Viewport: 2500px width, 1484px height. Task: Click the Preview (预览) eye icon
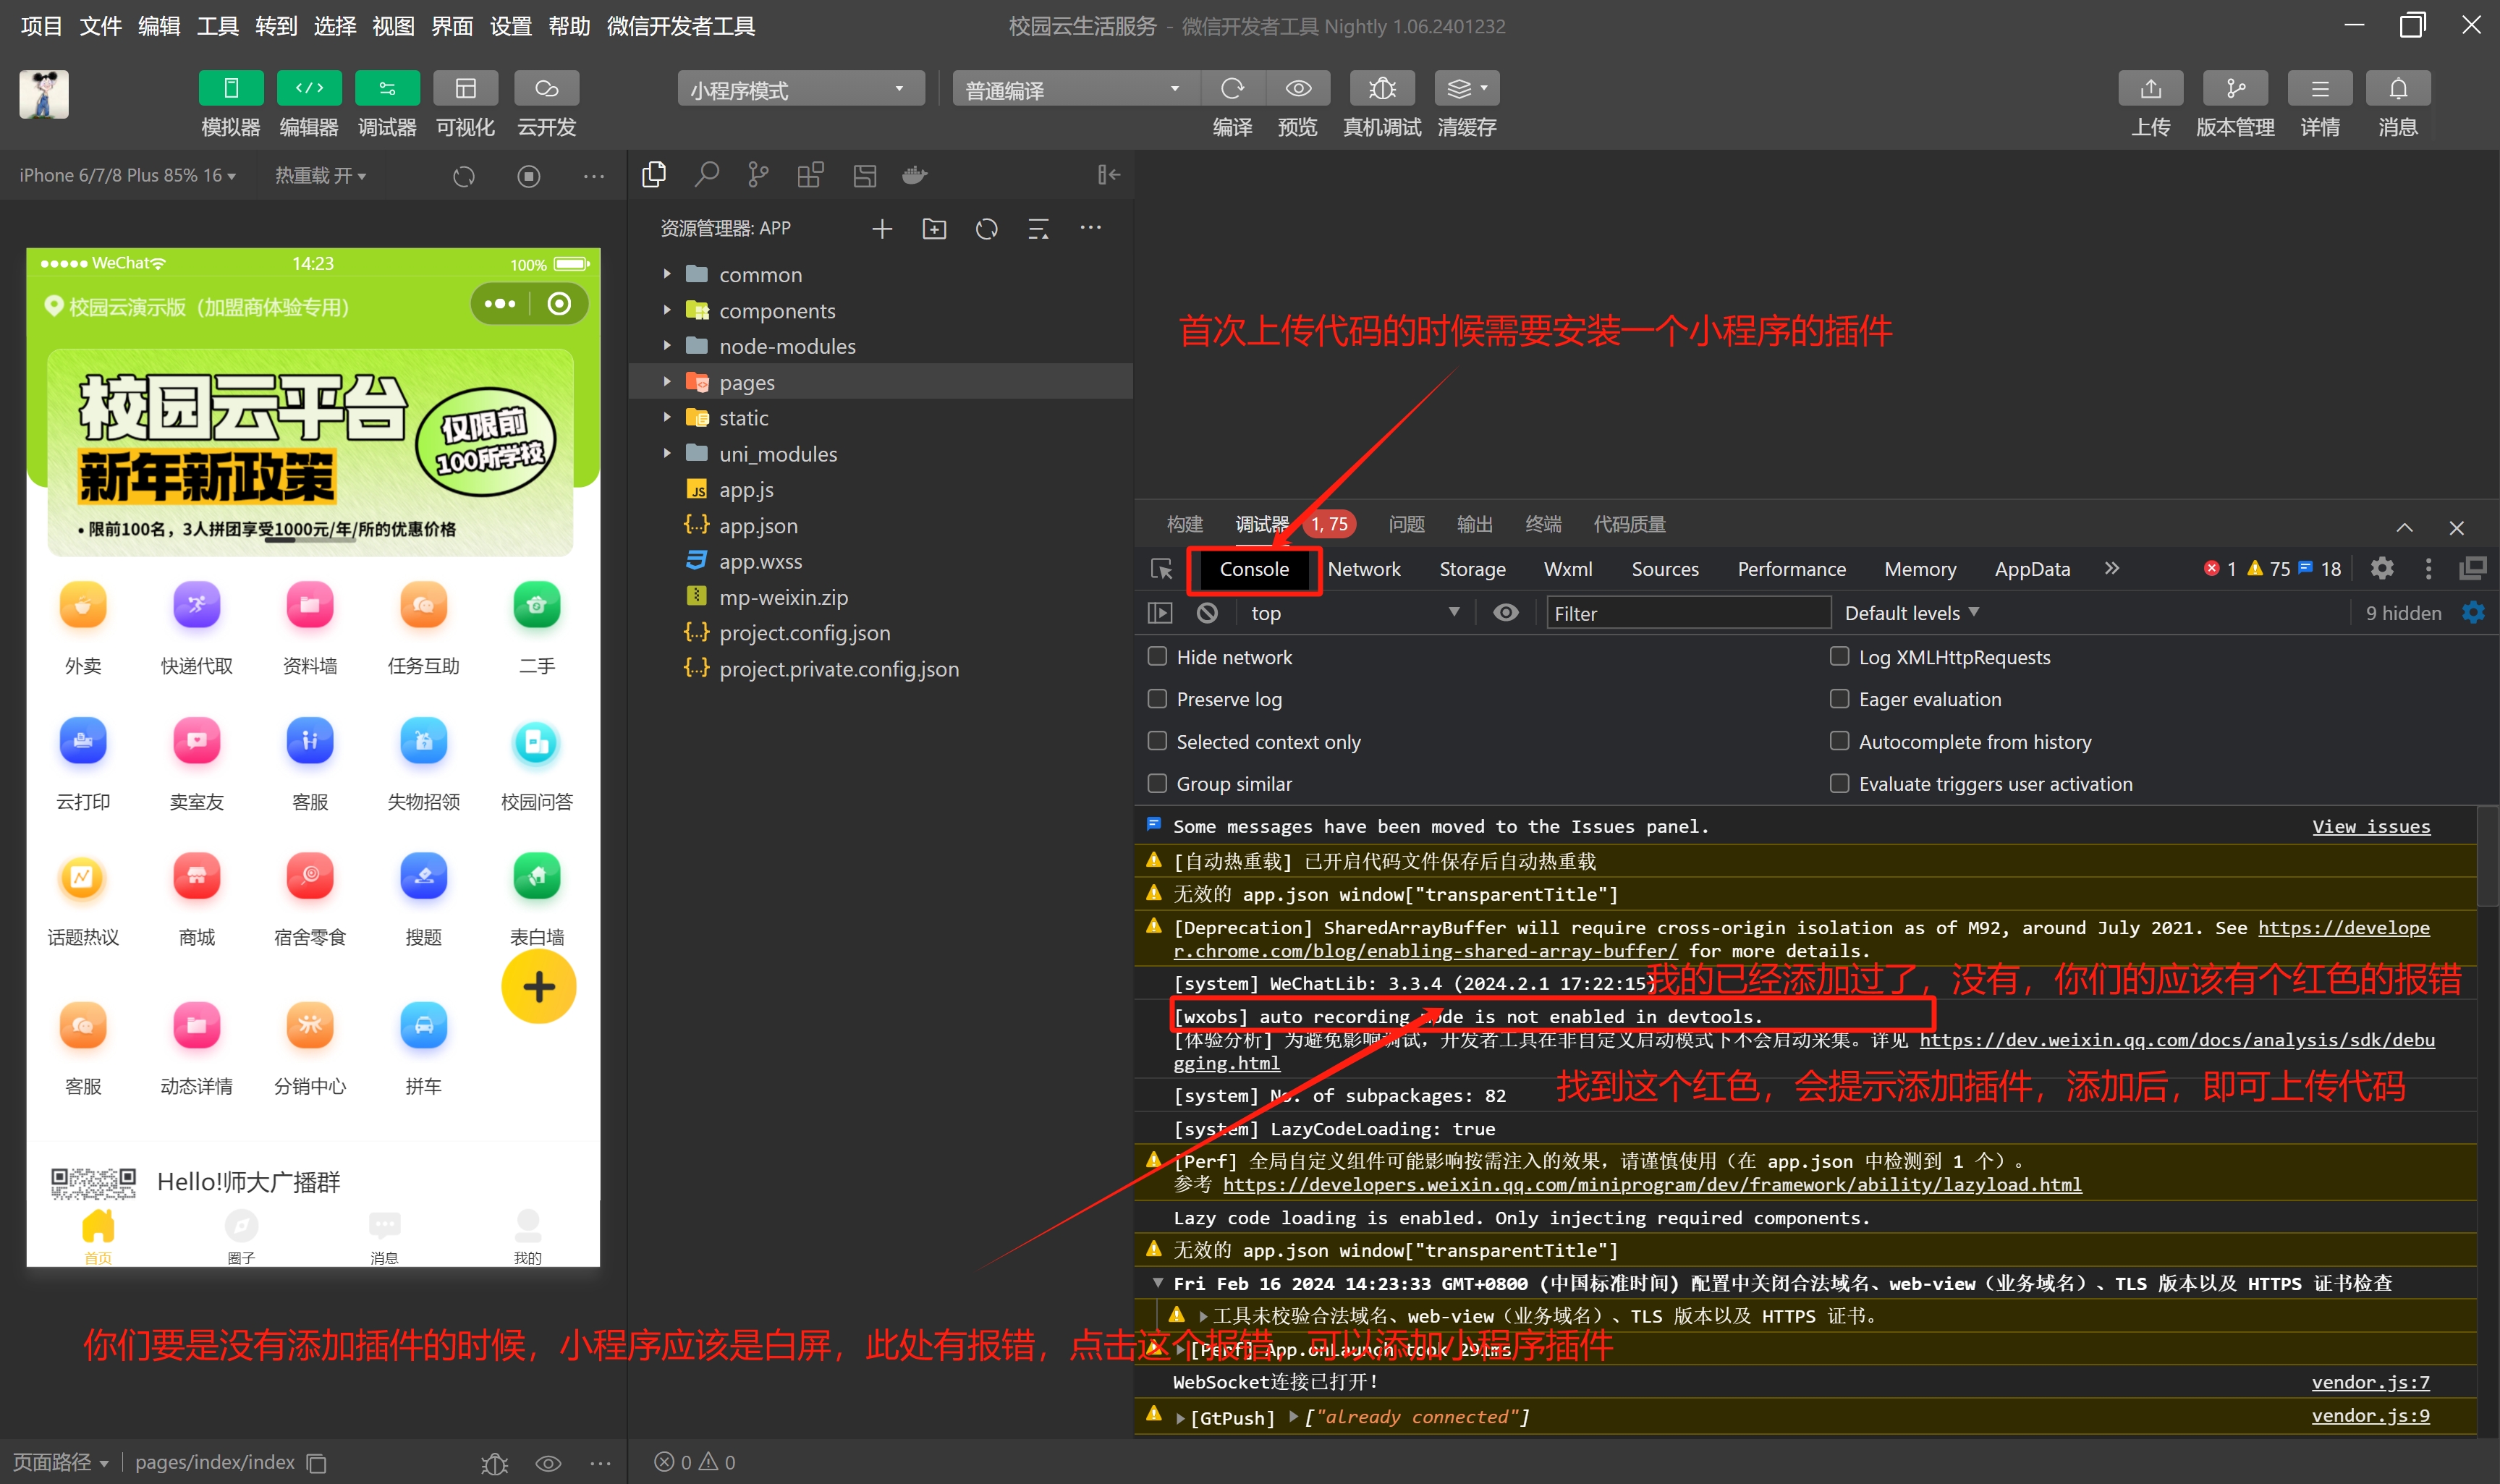[x=1298, y=88]
